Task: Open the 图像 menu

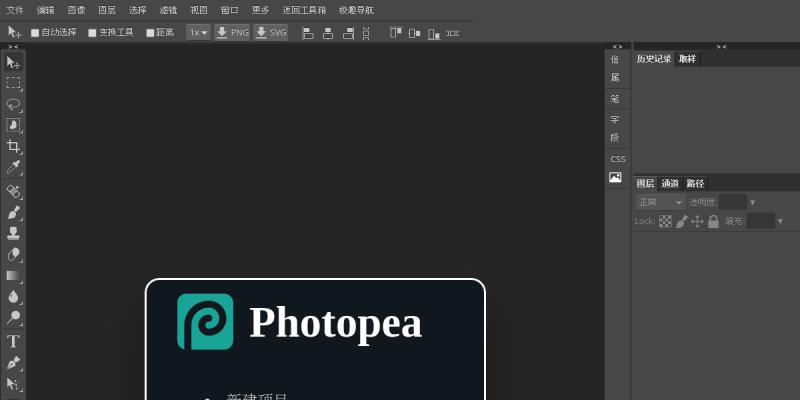Action: click(x=76, y=10)
